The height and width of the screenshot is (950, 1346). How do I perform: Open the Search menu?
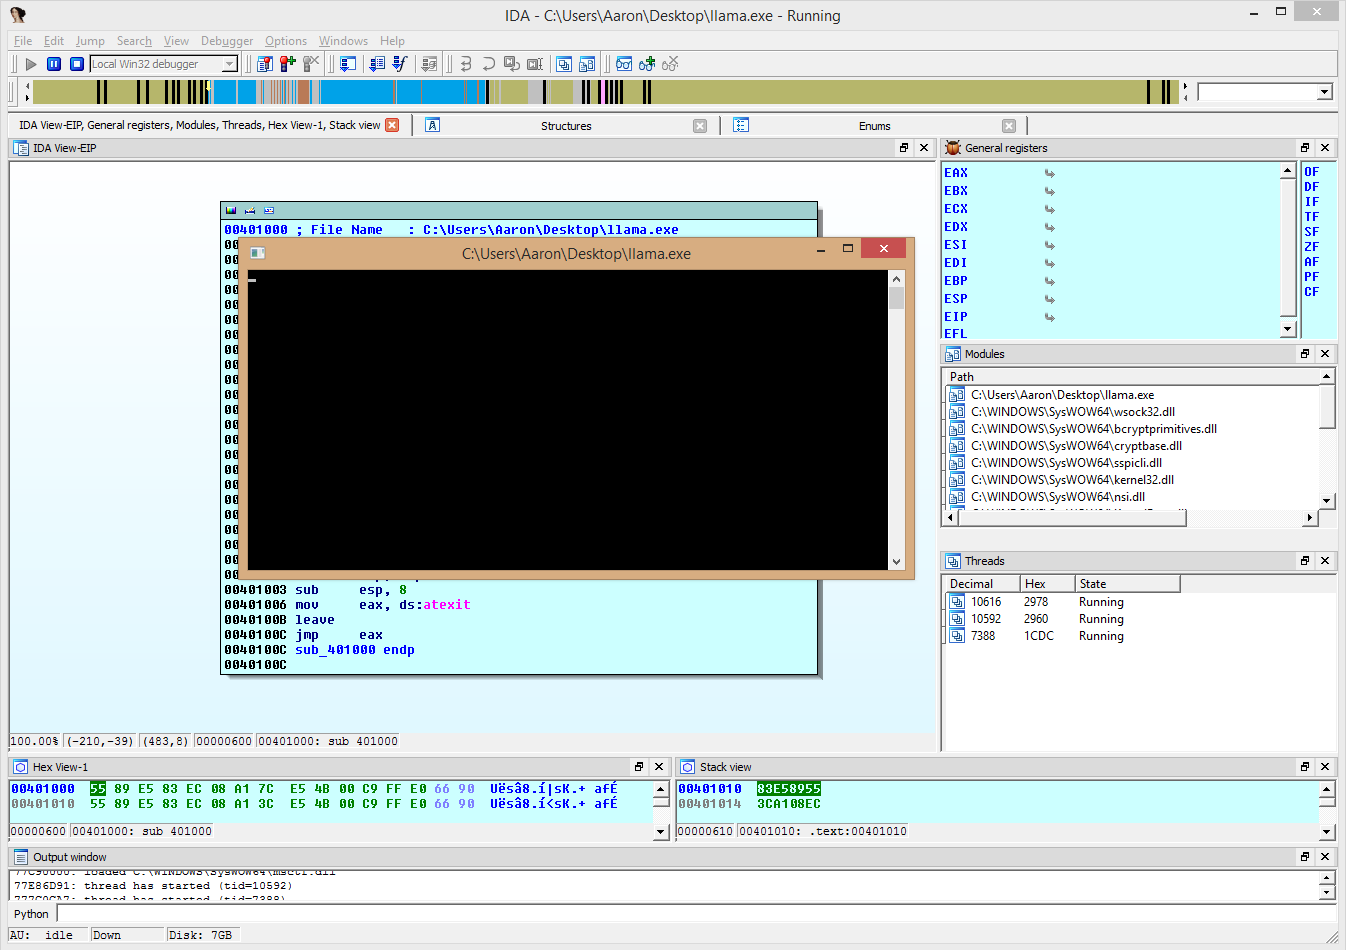pyautogui.click(x=134, y=41)
